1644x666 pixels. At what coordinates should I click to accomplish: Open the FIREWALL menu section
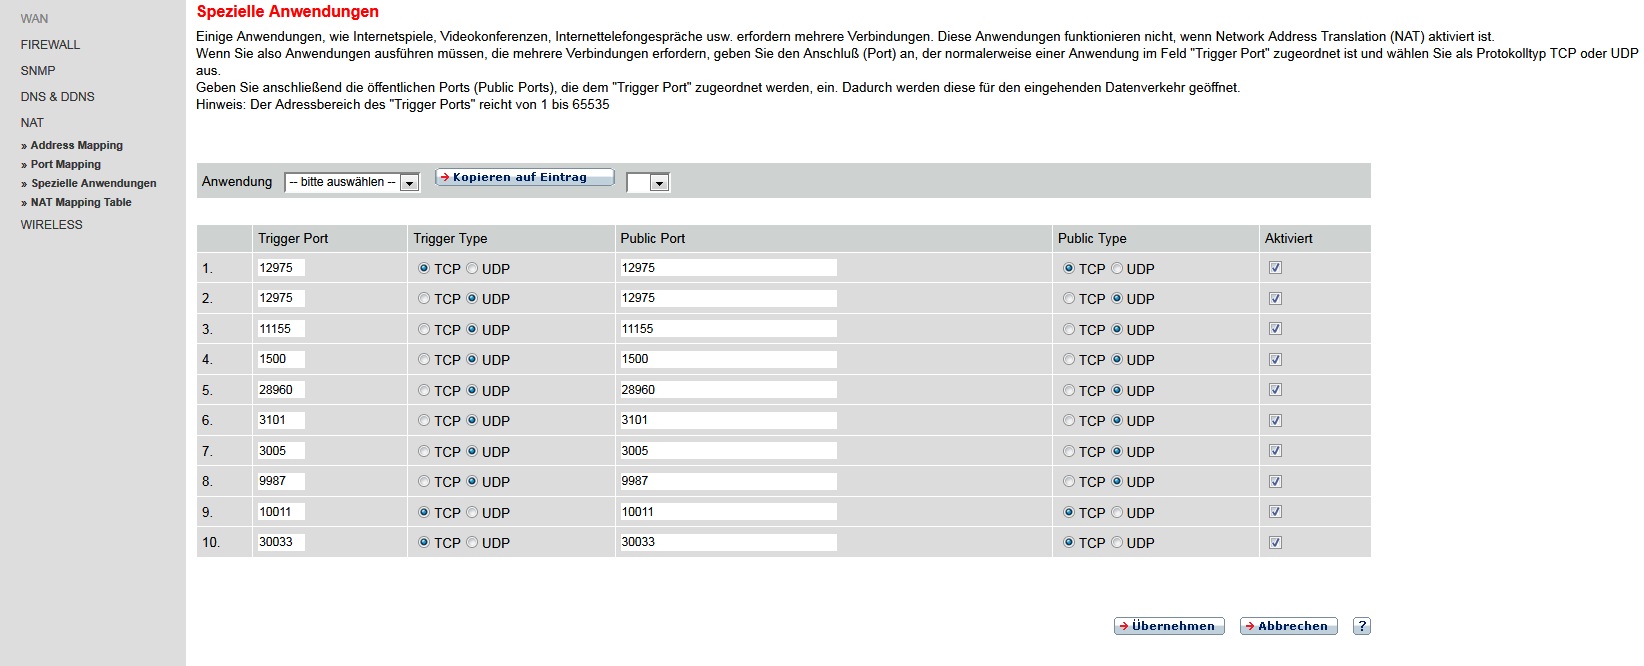pyautogui.click(x=50, y=45)
